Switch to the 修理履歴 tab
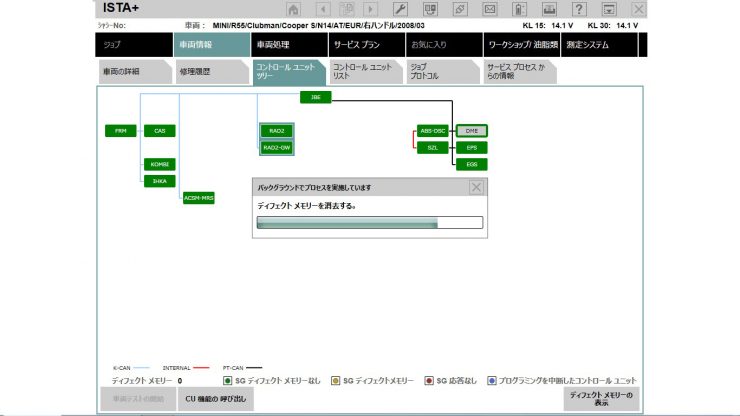This screenshot has height=416, width=740. (x=211, y=72)
